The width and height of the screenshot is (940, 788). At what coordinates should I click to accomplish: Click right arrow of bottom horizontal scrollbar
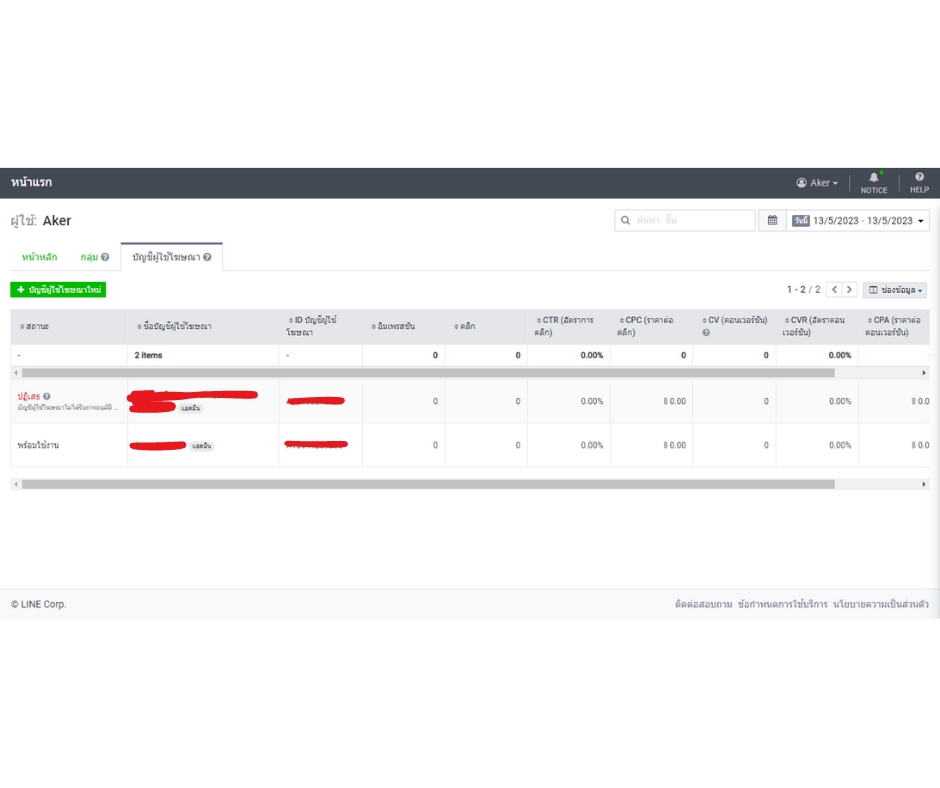[x=924, y=484]
